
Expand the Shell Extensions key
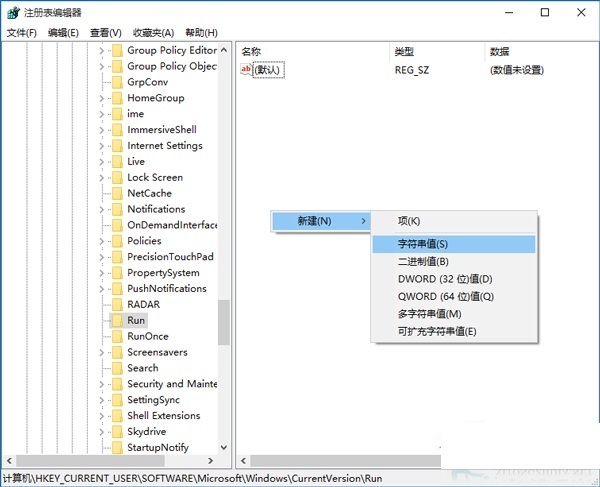point(101,416)
